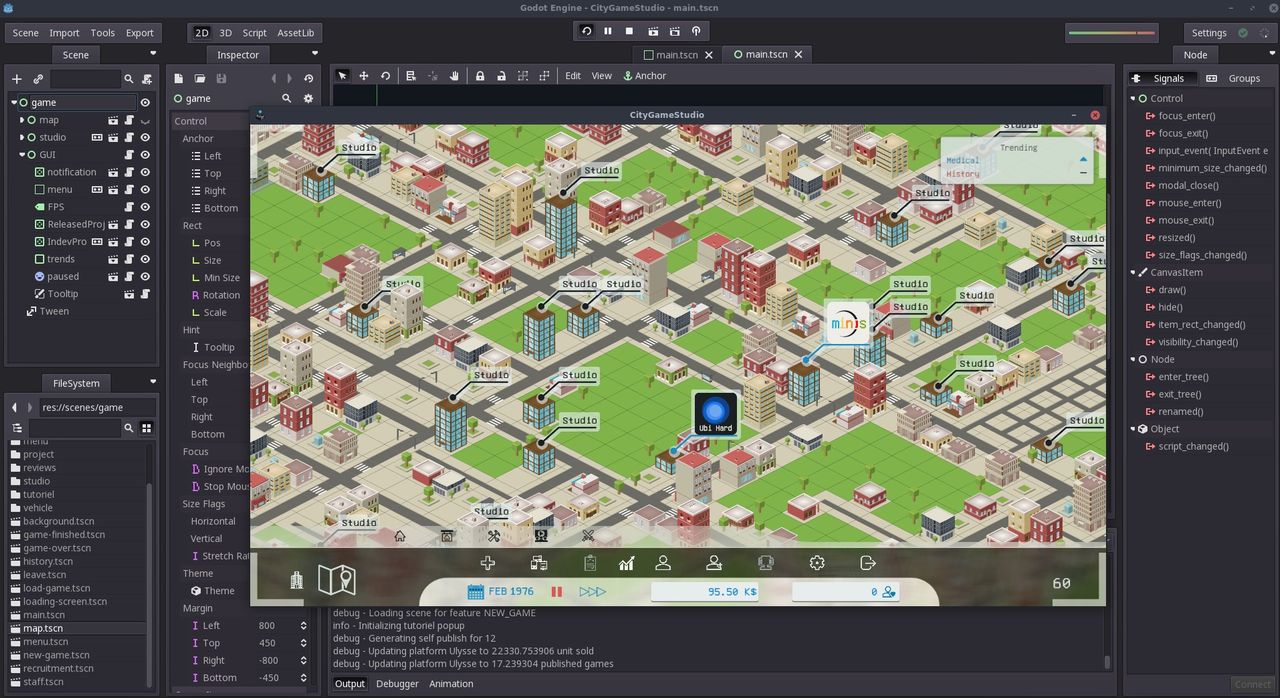Select the pan mode hand tool
This screenshot has width=1280, height=698.
(454, 76)
